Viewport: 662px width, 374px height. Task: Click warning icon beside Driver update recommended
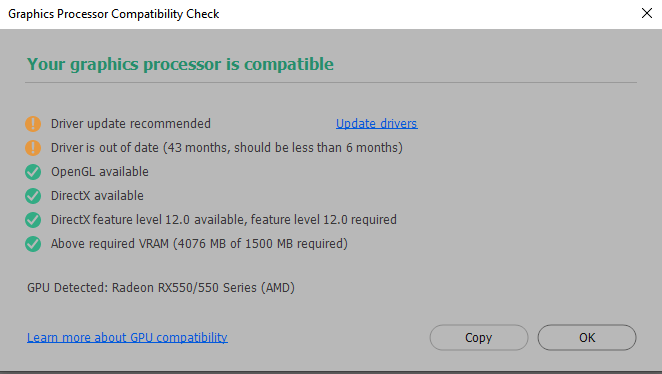tap(33, 124)
